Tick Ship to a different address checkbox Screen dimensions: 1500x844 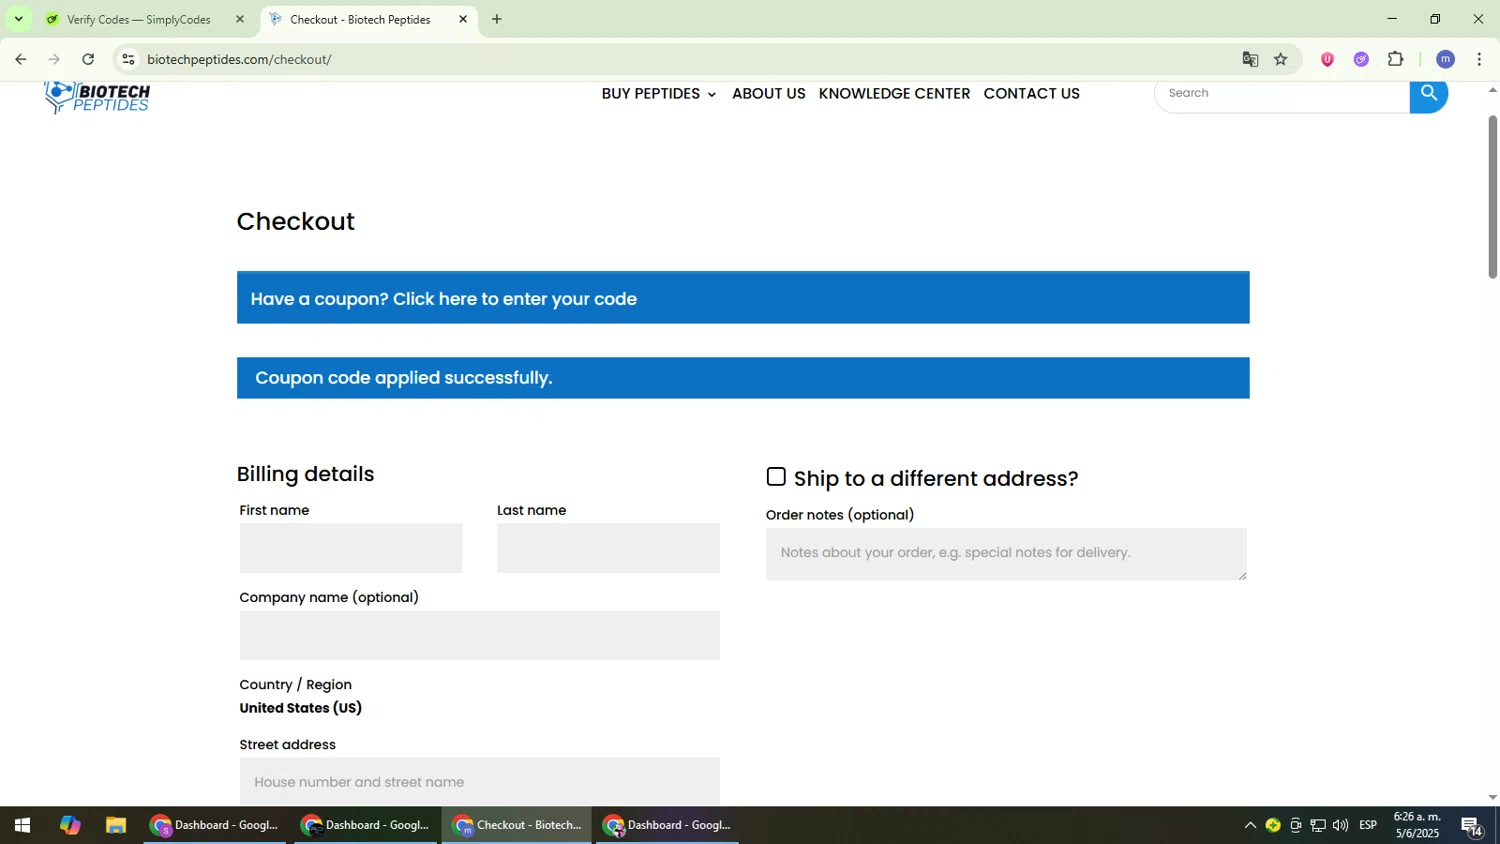point(776,477)
